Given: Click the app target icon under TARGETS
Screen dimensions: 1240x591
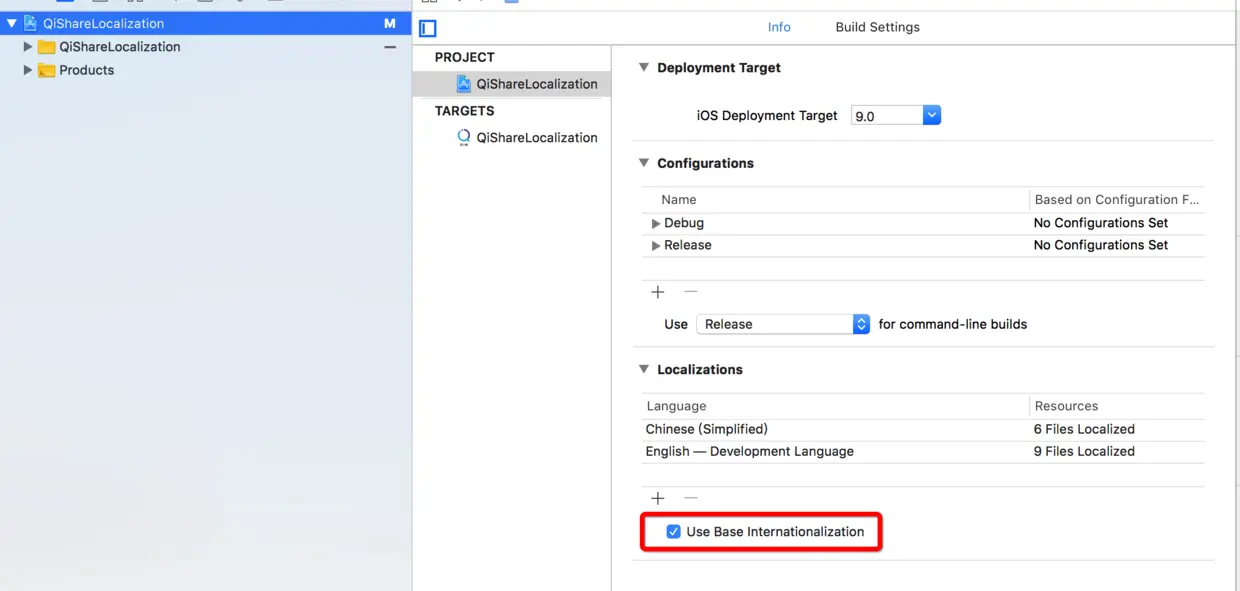Looking at the screenshot, I should coord(464,138).
